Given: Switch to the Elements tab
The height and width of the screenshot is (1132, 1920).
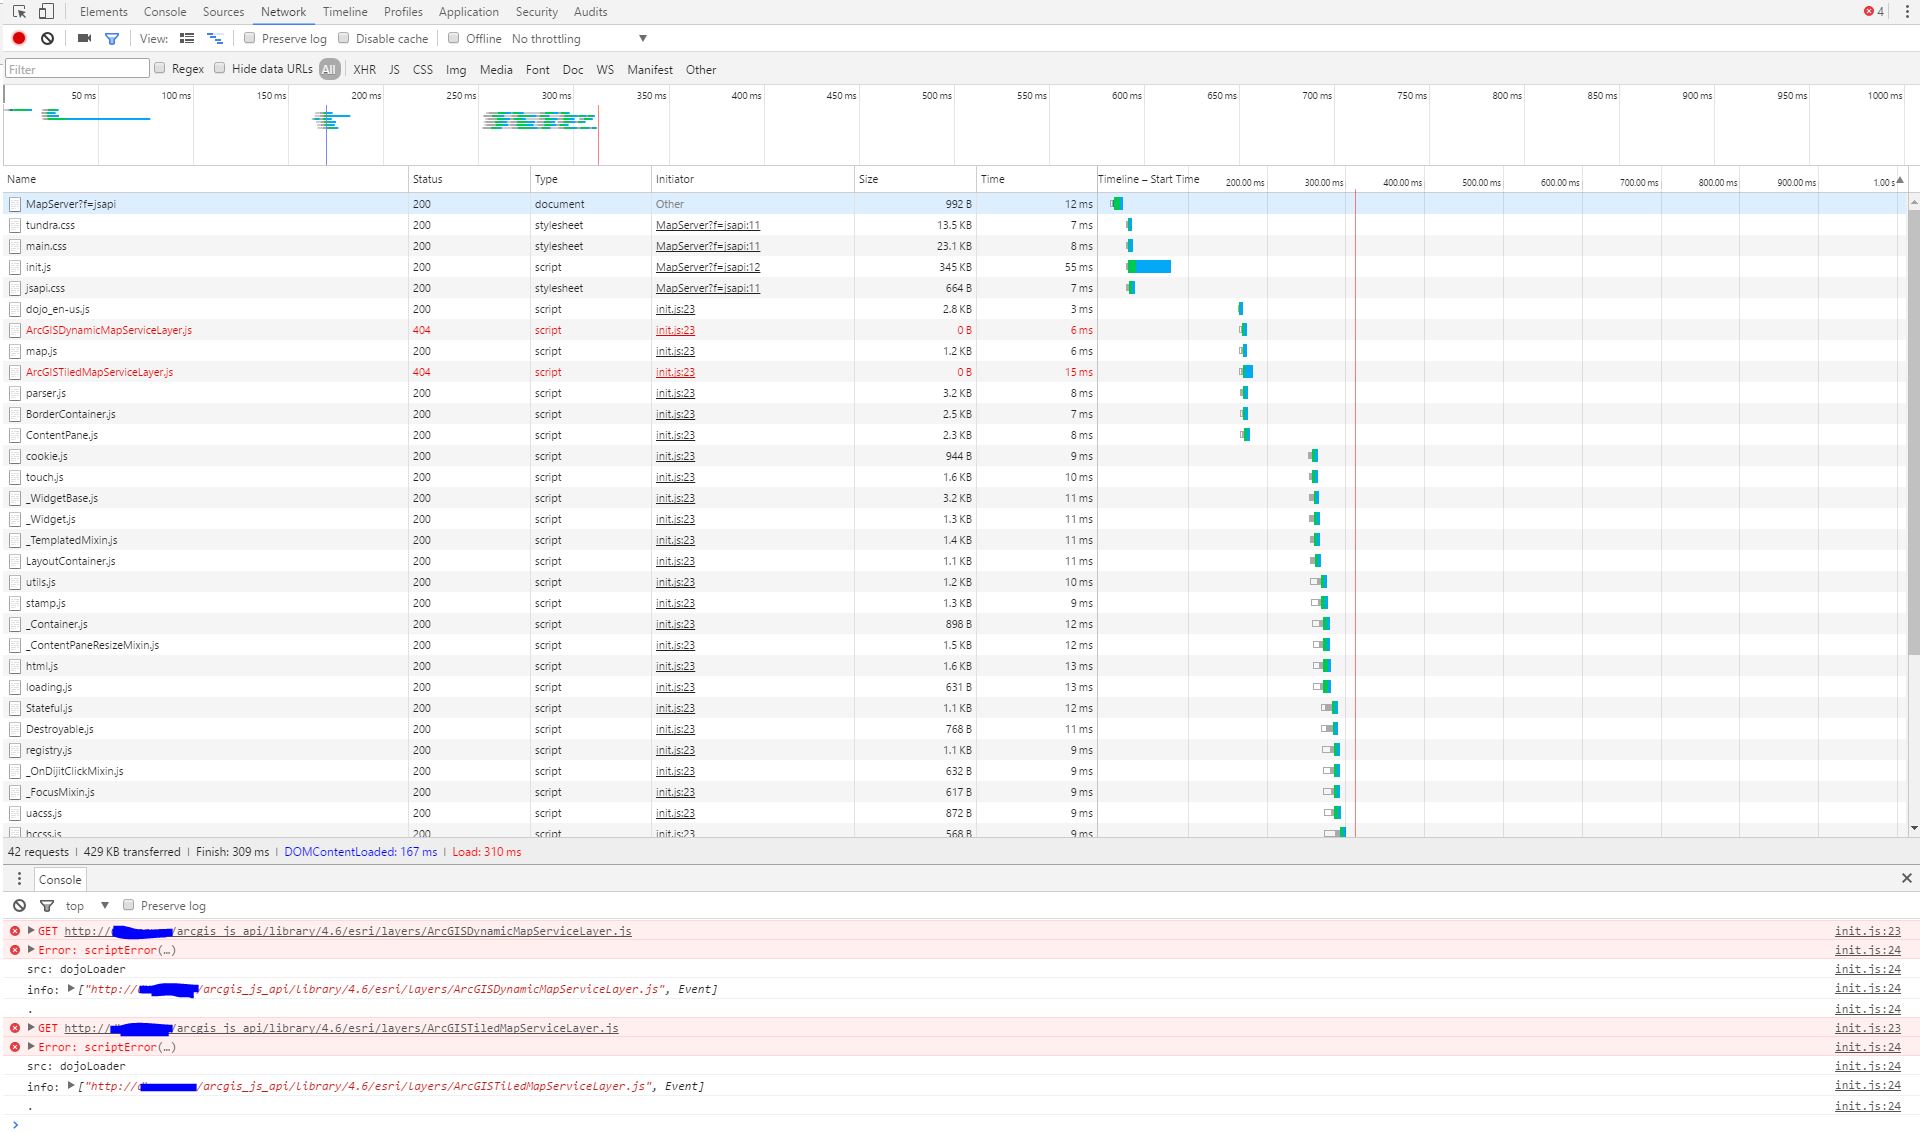Looking at the screenshot, I should (x=104, y=12).
